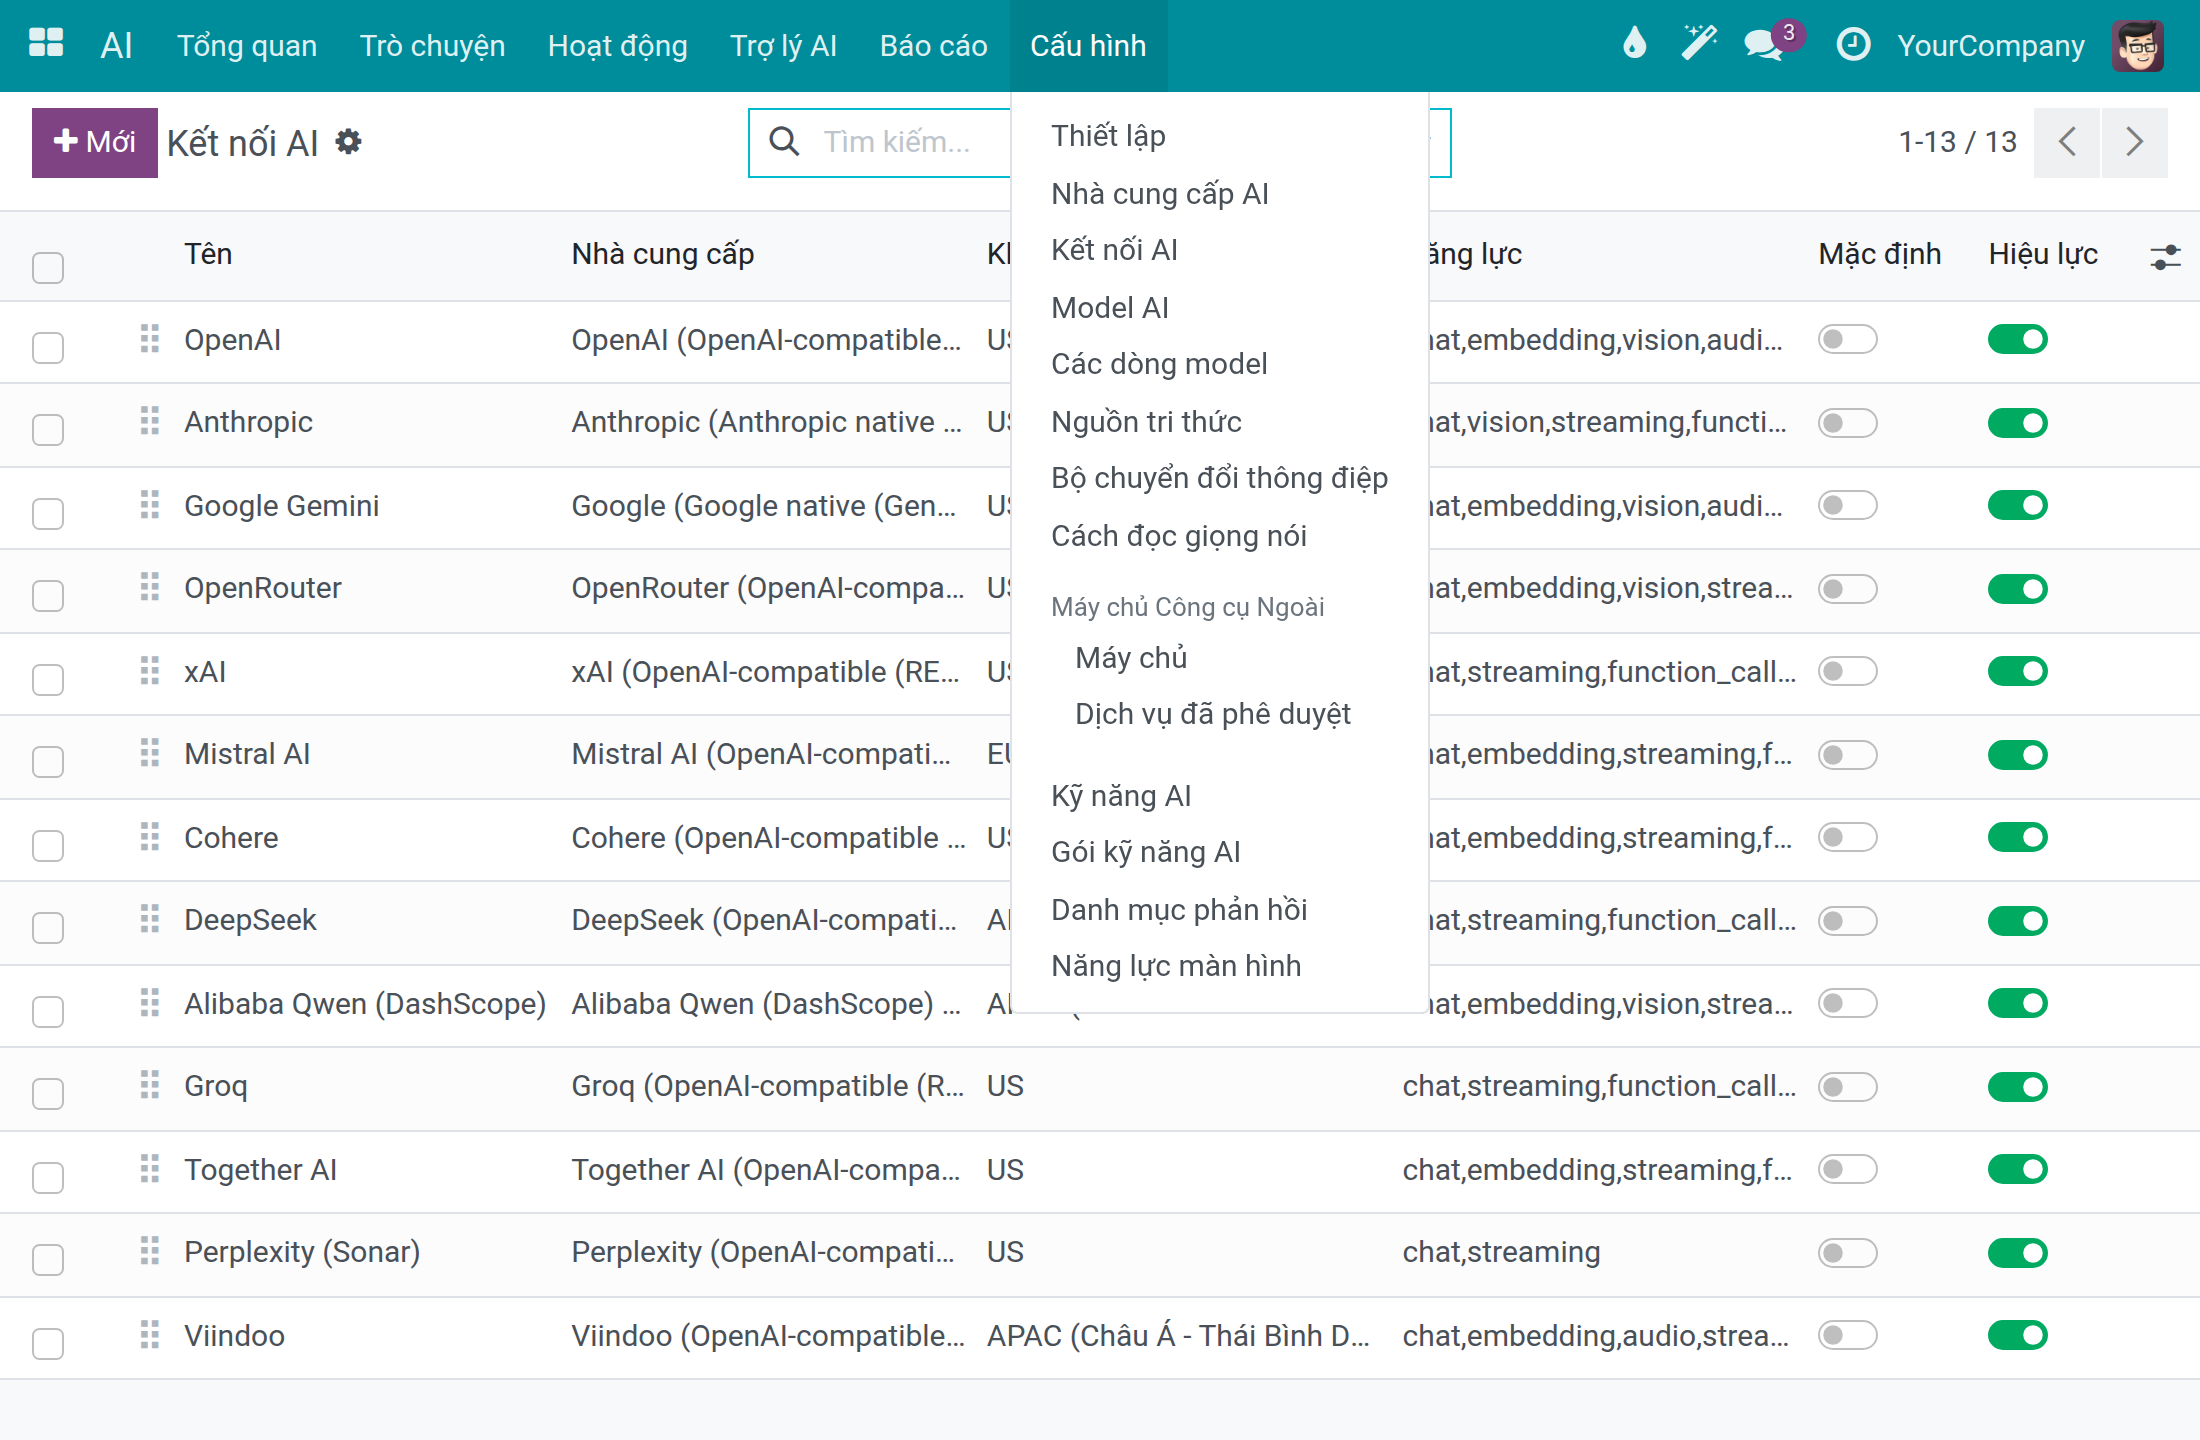Click the gear icon beside Kết nối AI
Viewport: 2200px width, 1440px height.
348,142
